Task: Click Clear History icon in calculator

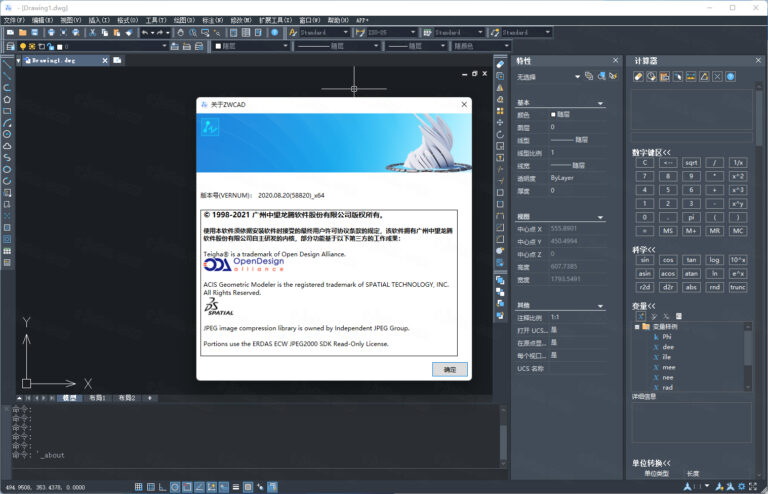Action: click(651, 77)
